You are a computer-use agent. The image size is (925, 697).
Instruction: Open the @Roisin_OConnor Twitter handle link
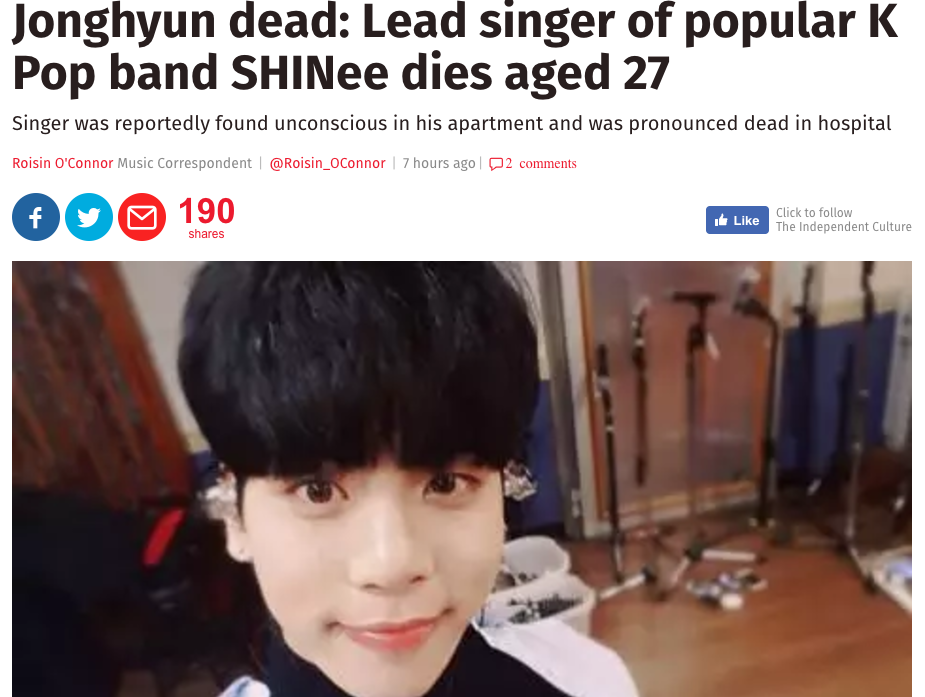pyautogui.click(x=327, y=163)
